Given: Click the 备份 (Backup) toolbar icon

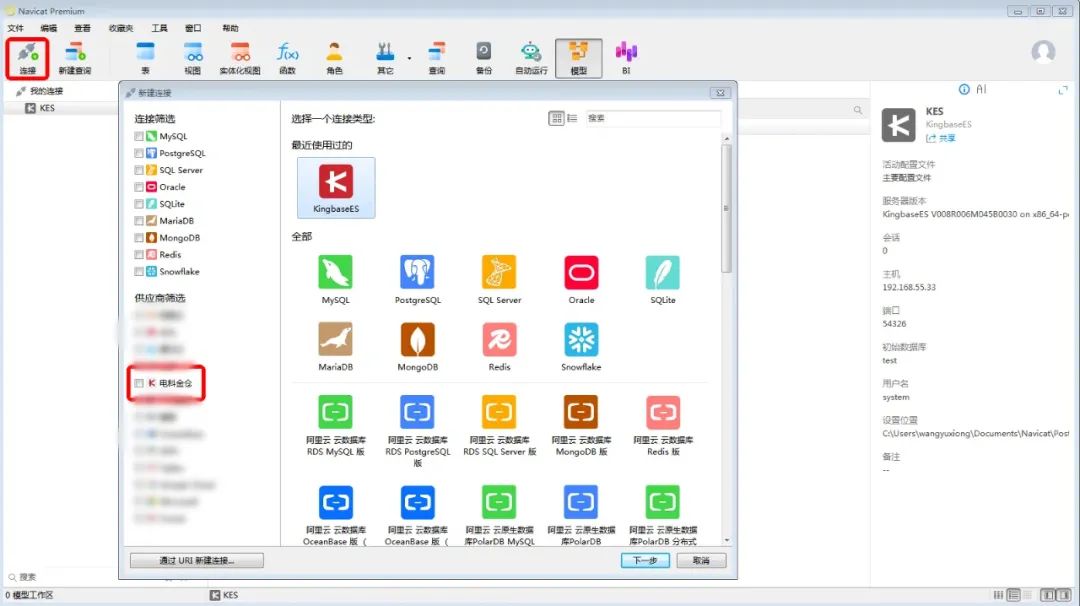Looking at the screenshot, I should (484, 58).
